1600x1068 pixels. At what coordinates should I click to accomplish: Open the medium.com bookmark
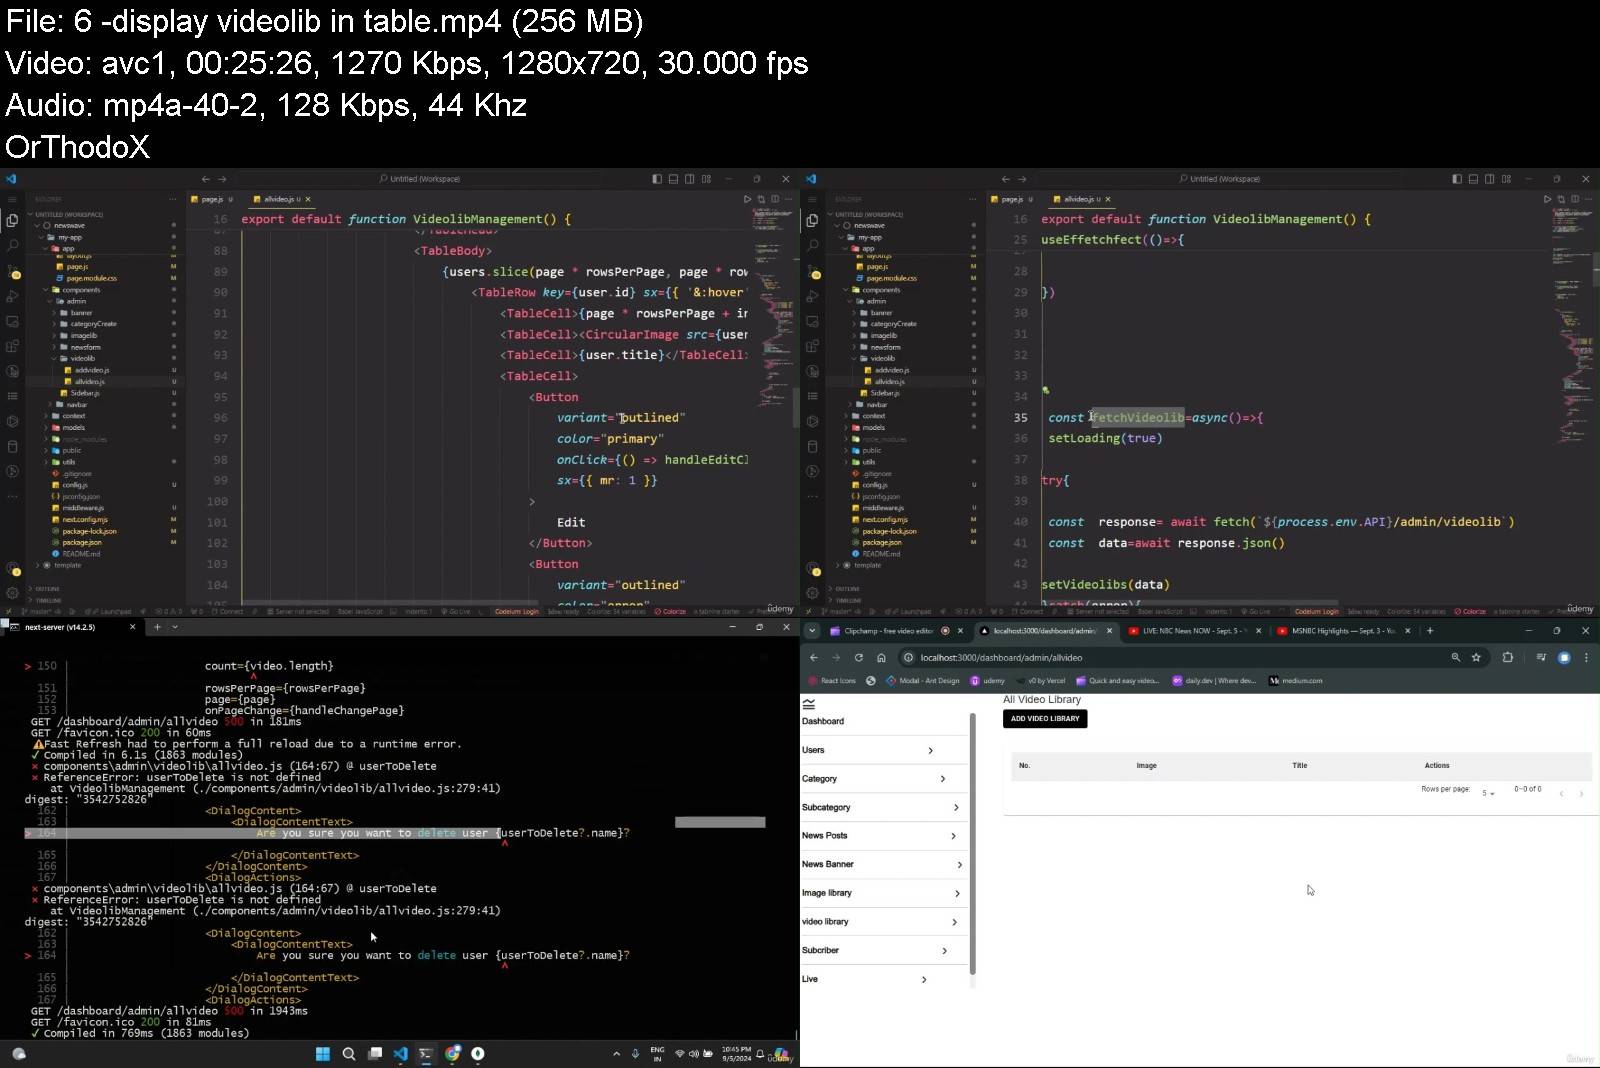click(x=1296, y=681)
